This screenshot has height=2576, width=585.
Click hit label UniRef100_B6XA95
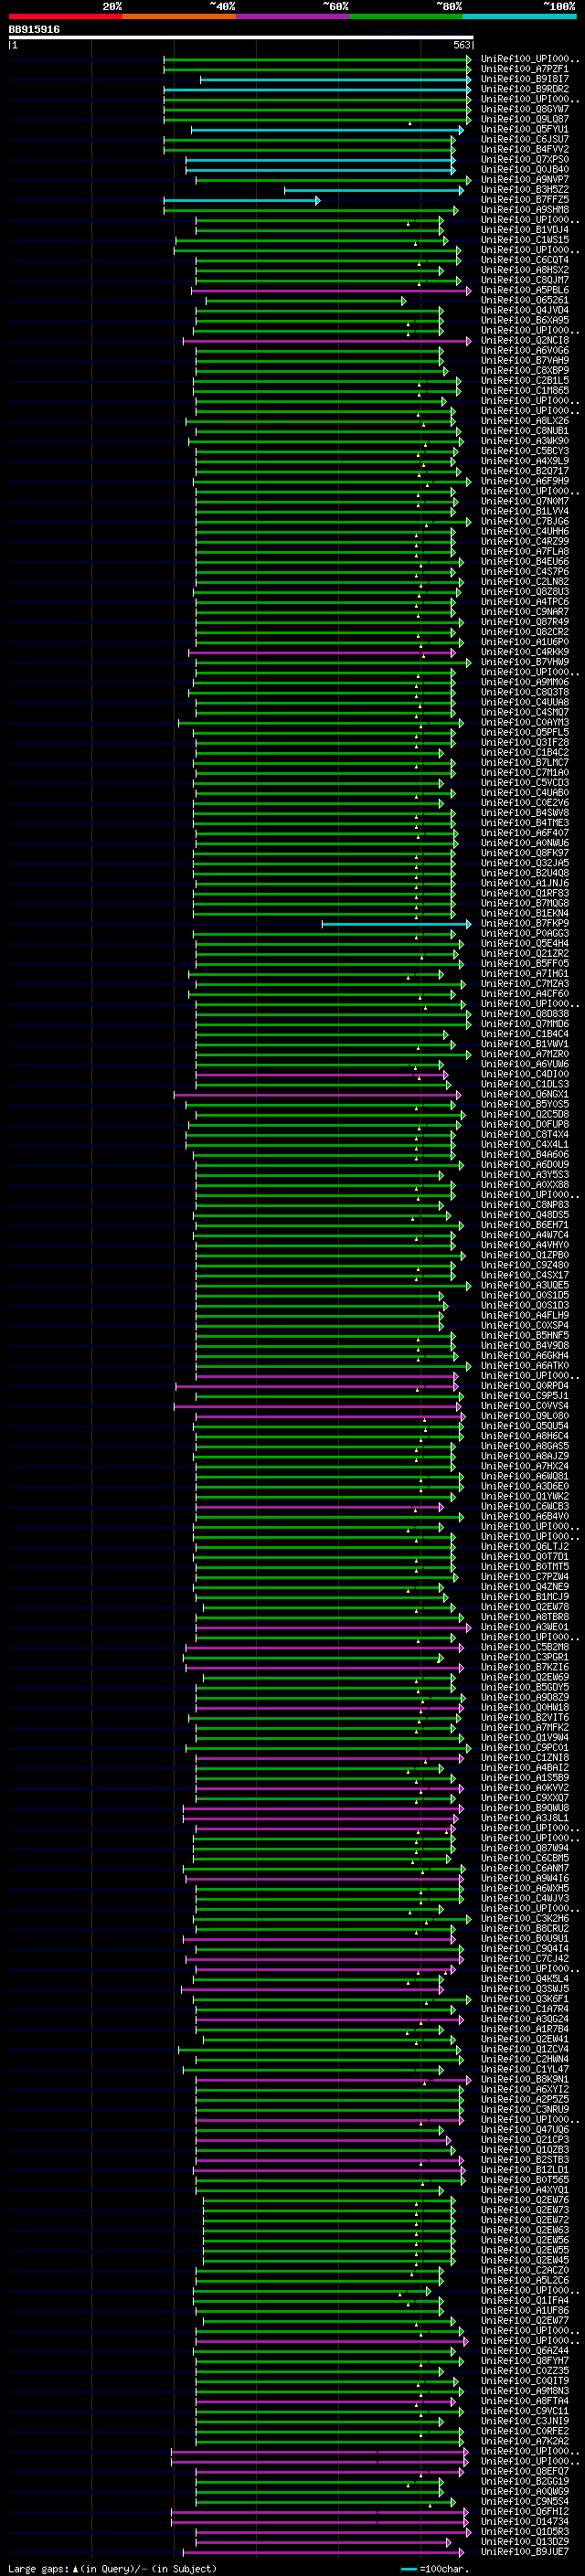525,321
